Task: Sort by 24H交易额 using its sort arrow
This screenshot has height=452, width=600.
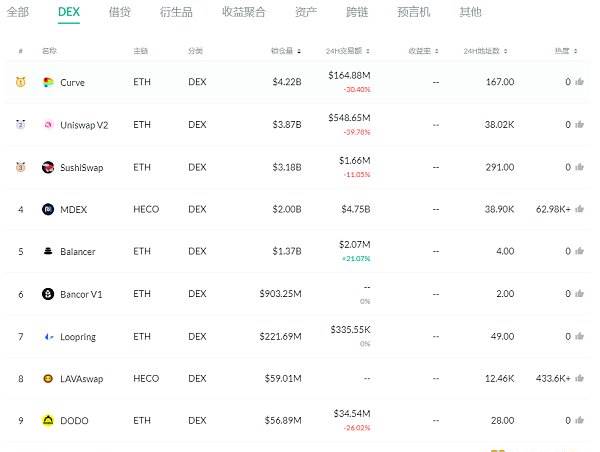Action: (368, 51)
